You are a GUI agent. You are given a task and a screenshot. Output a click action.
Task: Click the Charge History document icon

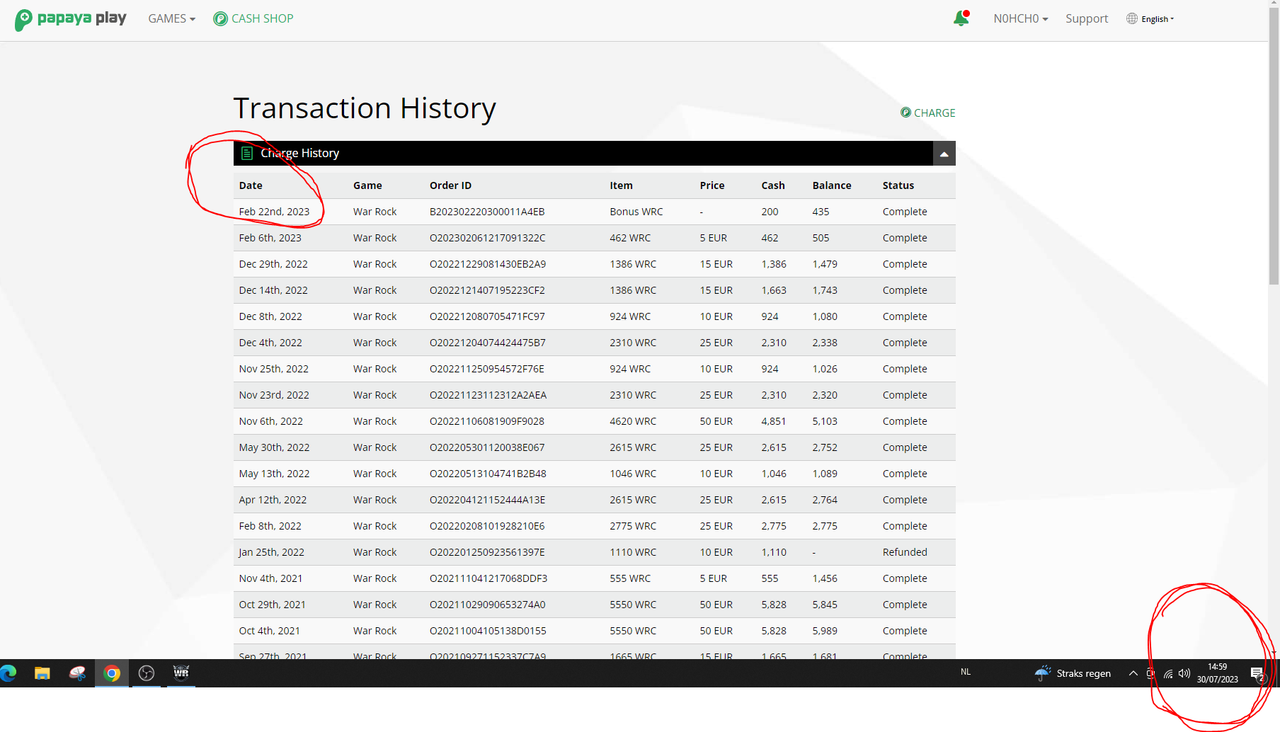click(247, 153)
